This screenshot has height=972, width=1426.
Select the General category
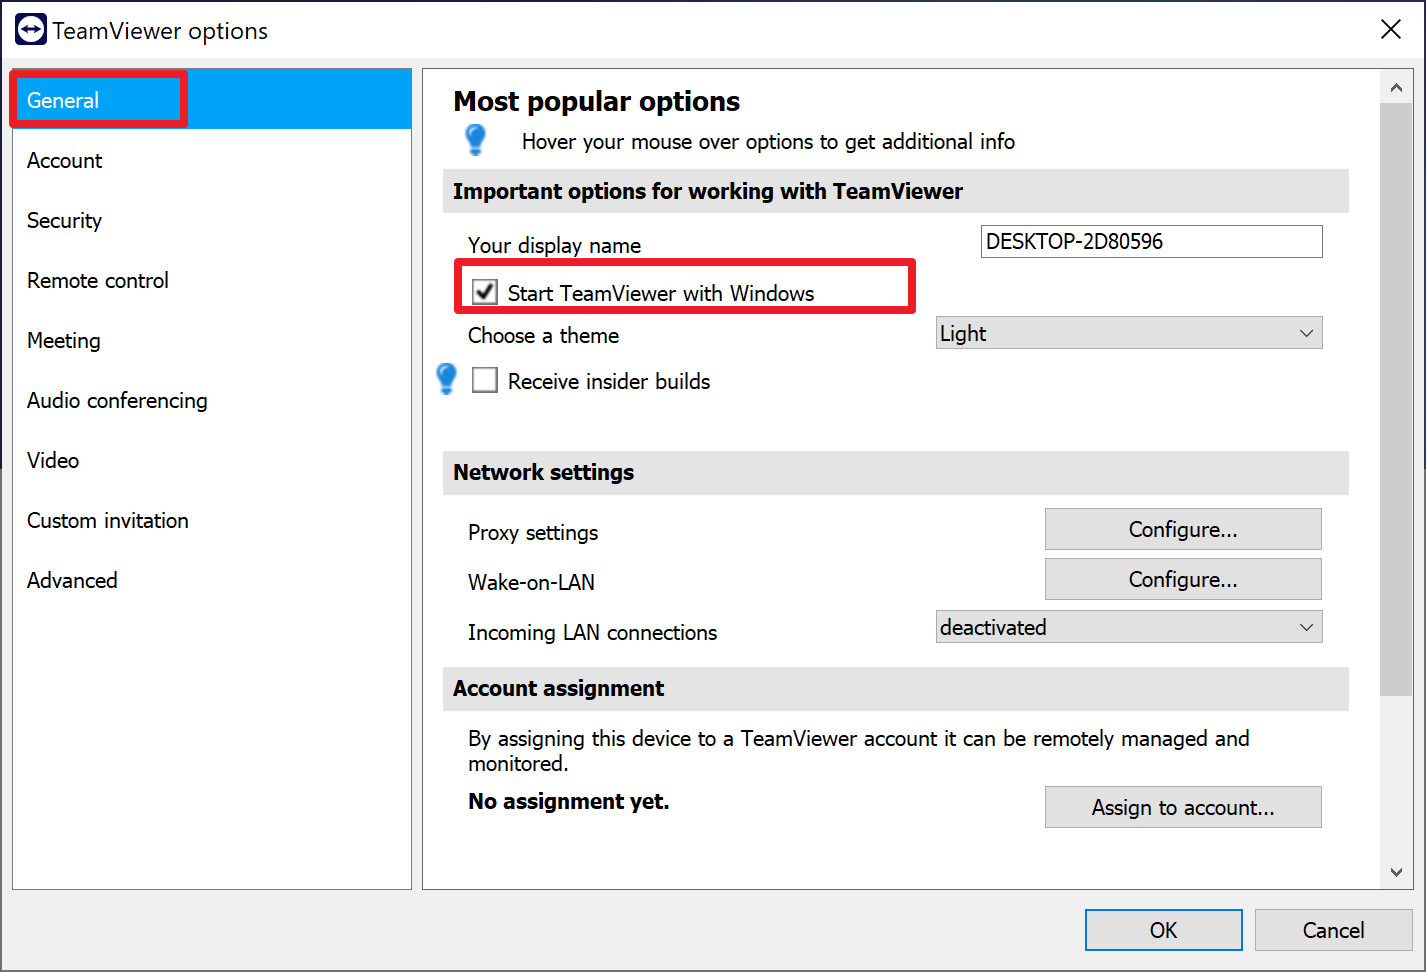[212, 100]
